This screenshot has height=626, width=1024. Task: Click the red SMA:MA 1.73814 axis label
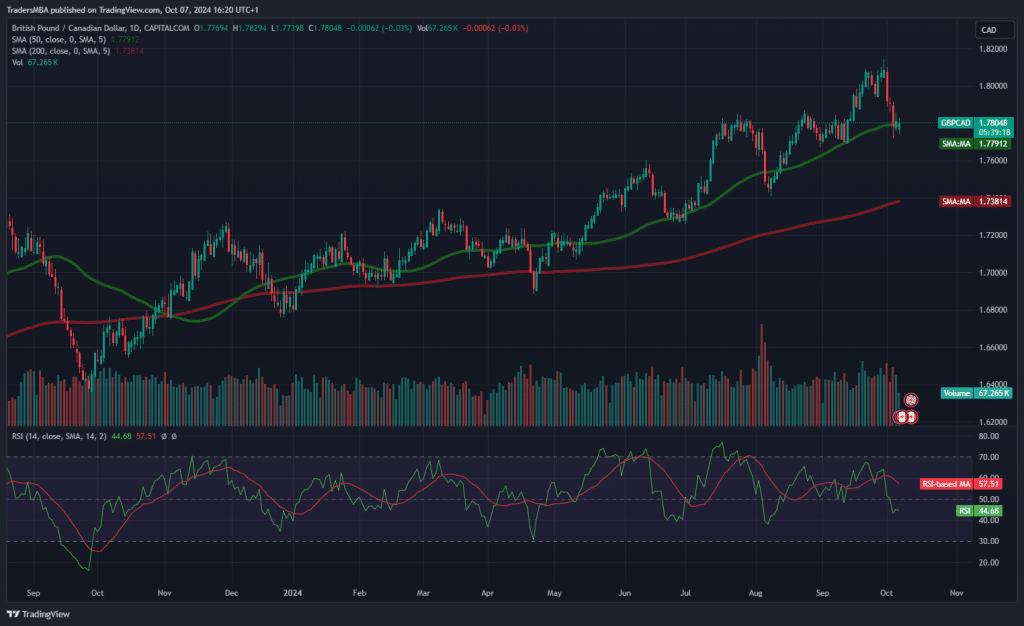point(975,202)
